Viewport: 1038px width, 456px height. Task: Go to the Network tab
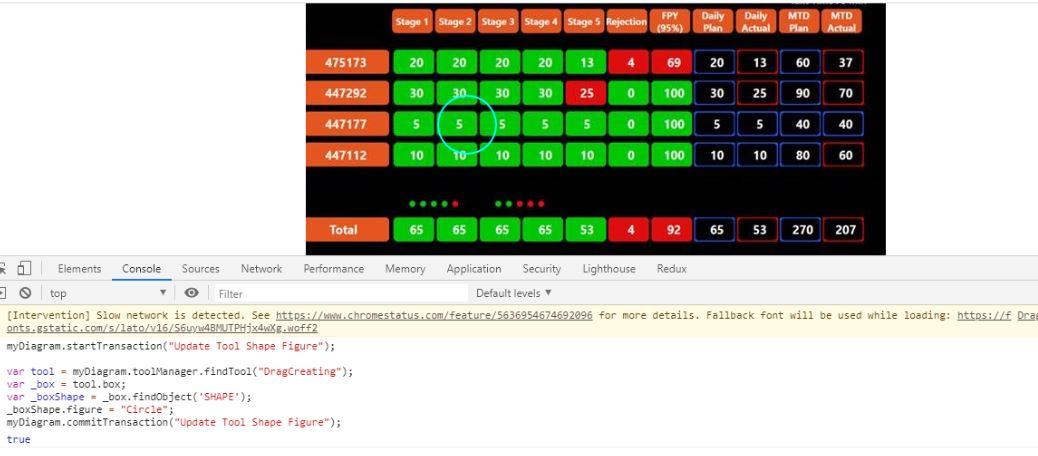(x=261, y=269)
